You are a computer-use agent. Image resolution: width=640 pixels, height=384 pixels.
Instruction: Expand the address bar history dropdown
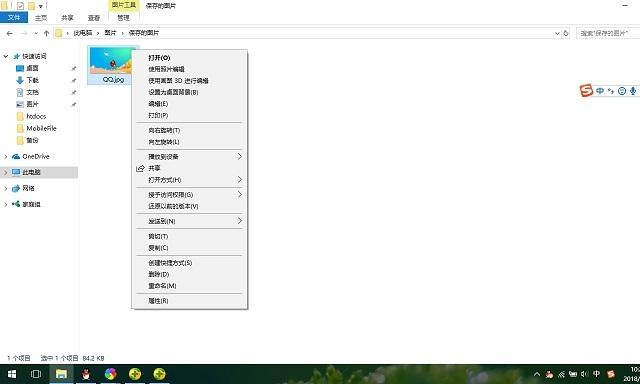click(x=557, y=33)
